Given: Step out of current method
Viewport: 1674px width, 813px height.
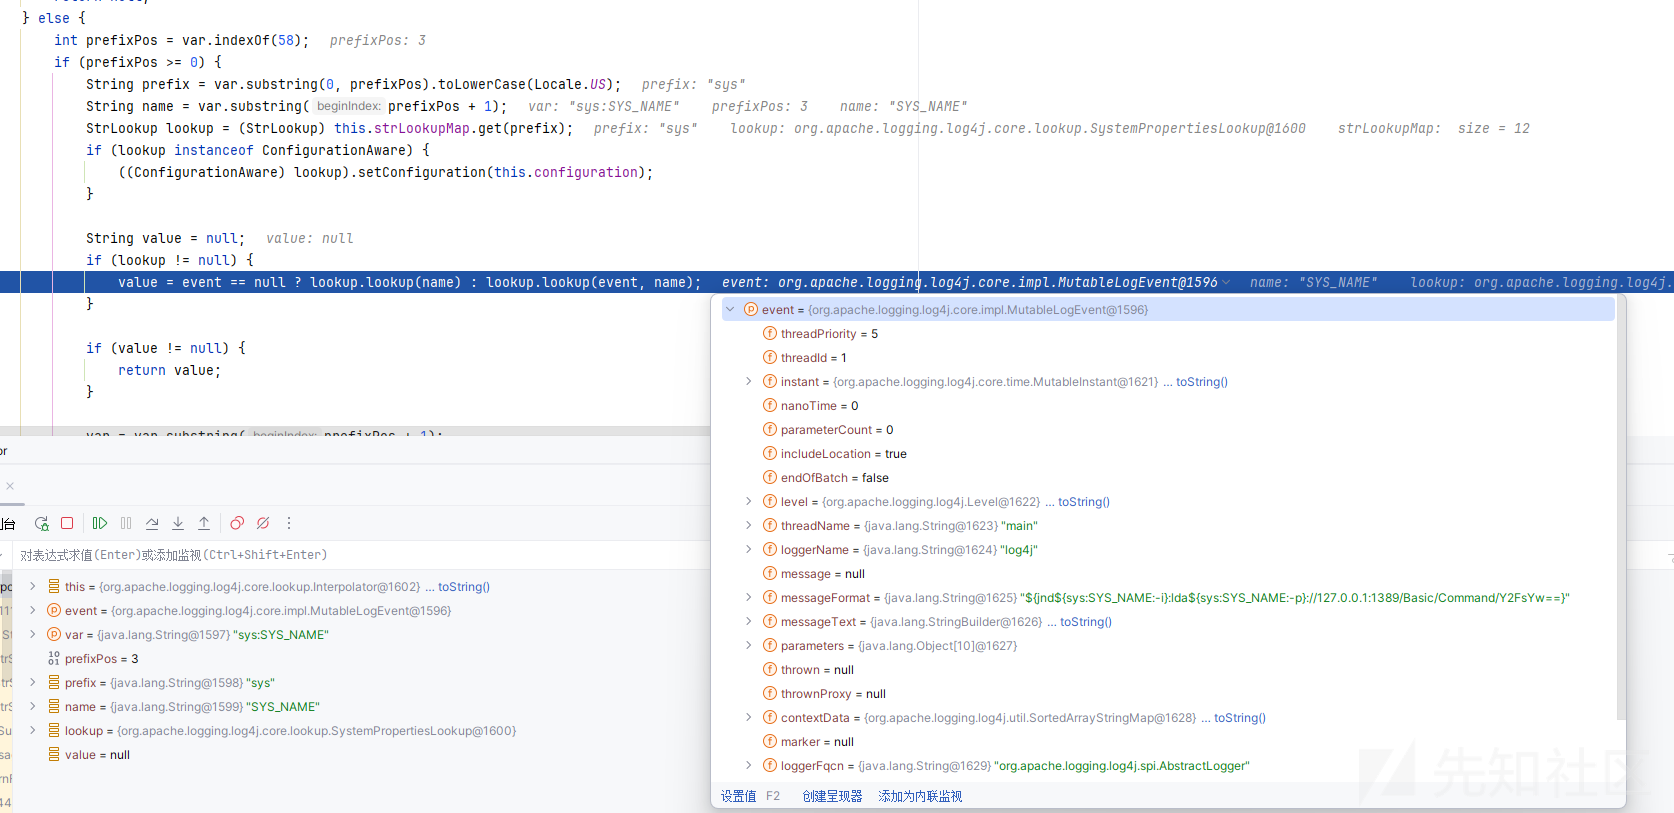Looking at the screenshot, I should [204, 523].
